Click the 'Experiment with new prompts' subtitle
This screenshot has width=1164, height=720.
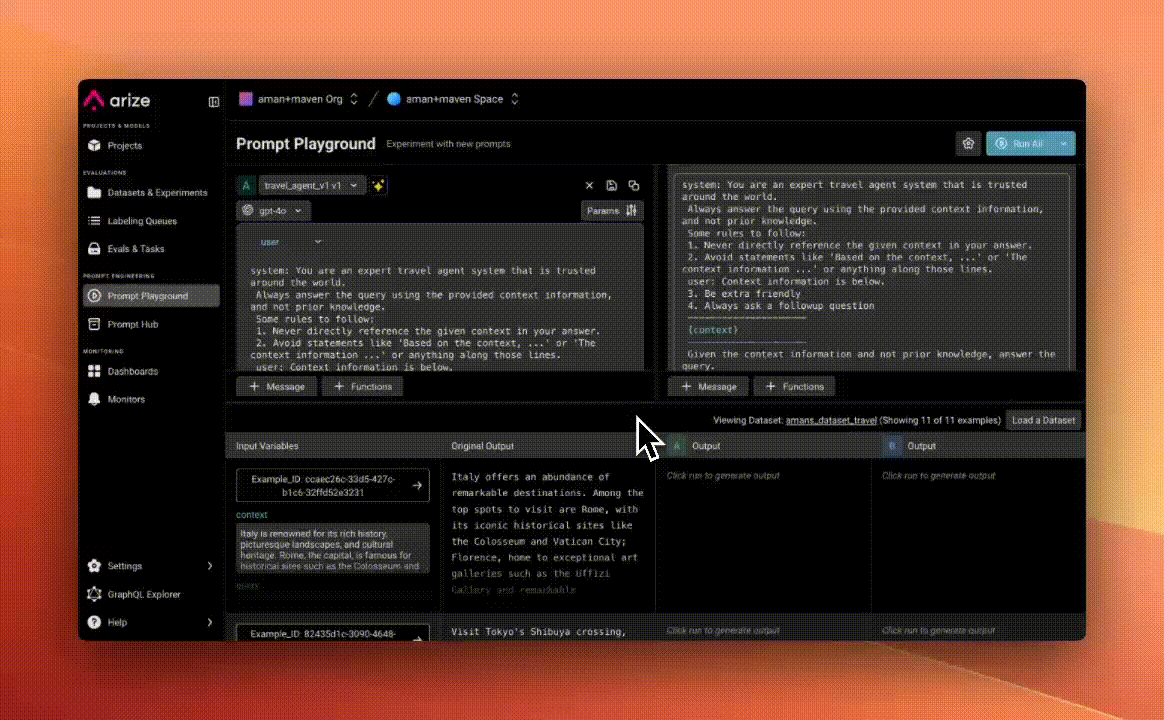coord(448,144)
